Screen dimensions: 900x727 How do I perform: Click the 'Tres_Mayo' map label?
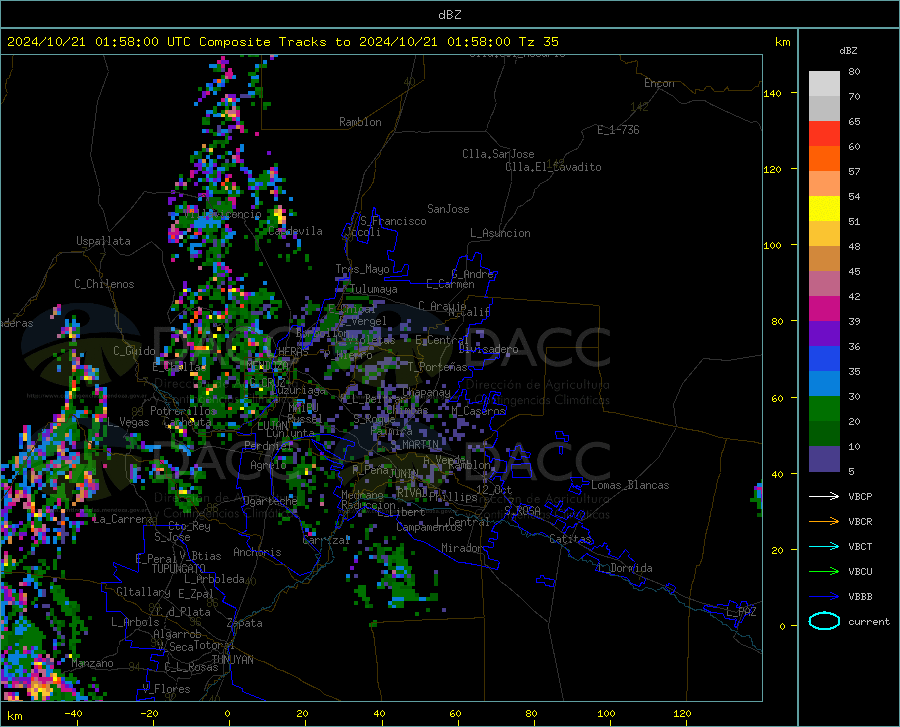(362, 269)
